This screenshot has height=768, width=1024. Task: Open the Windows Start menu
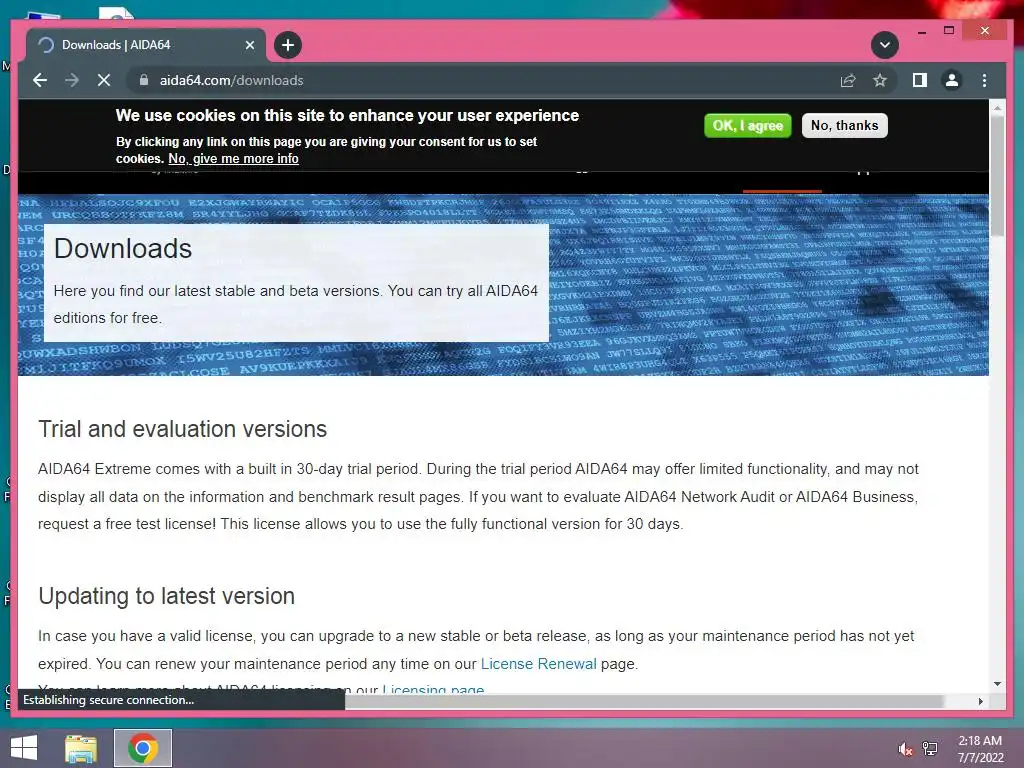pyautogui.click(x=24, y=748)
